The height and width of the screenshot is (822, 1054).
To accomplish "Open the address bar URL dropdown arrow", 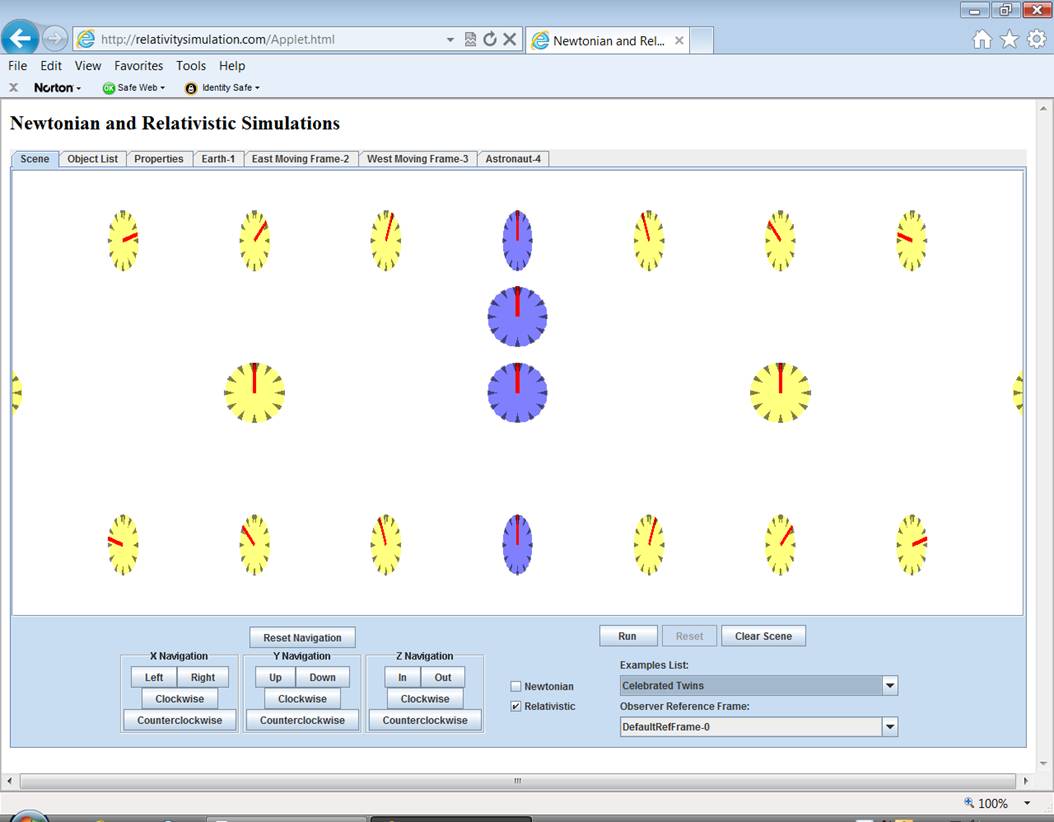I will coord(450,40).
